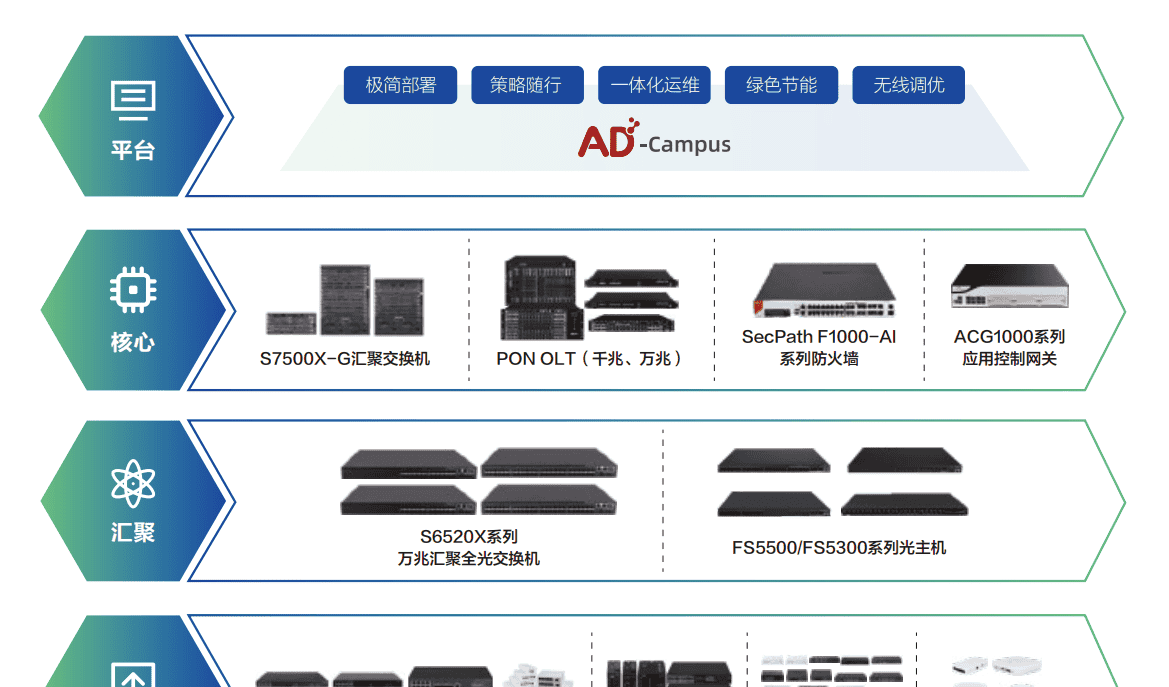Click the 汇聚 aggregation atom icon
This screenshot has height=687, width=1169.
[133, 484]
